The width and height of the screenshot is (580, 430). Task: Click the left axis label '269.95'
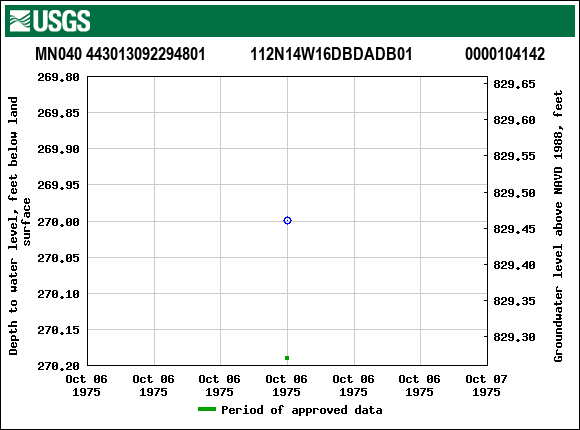coord(58,185)
